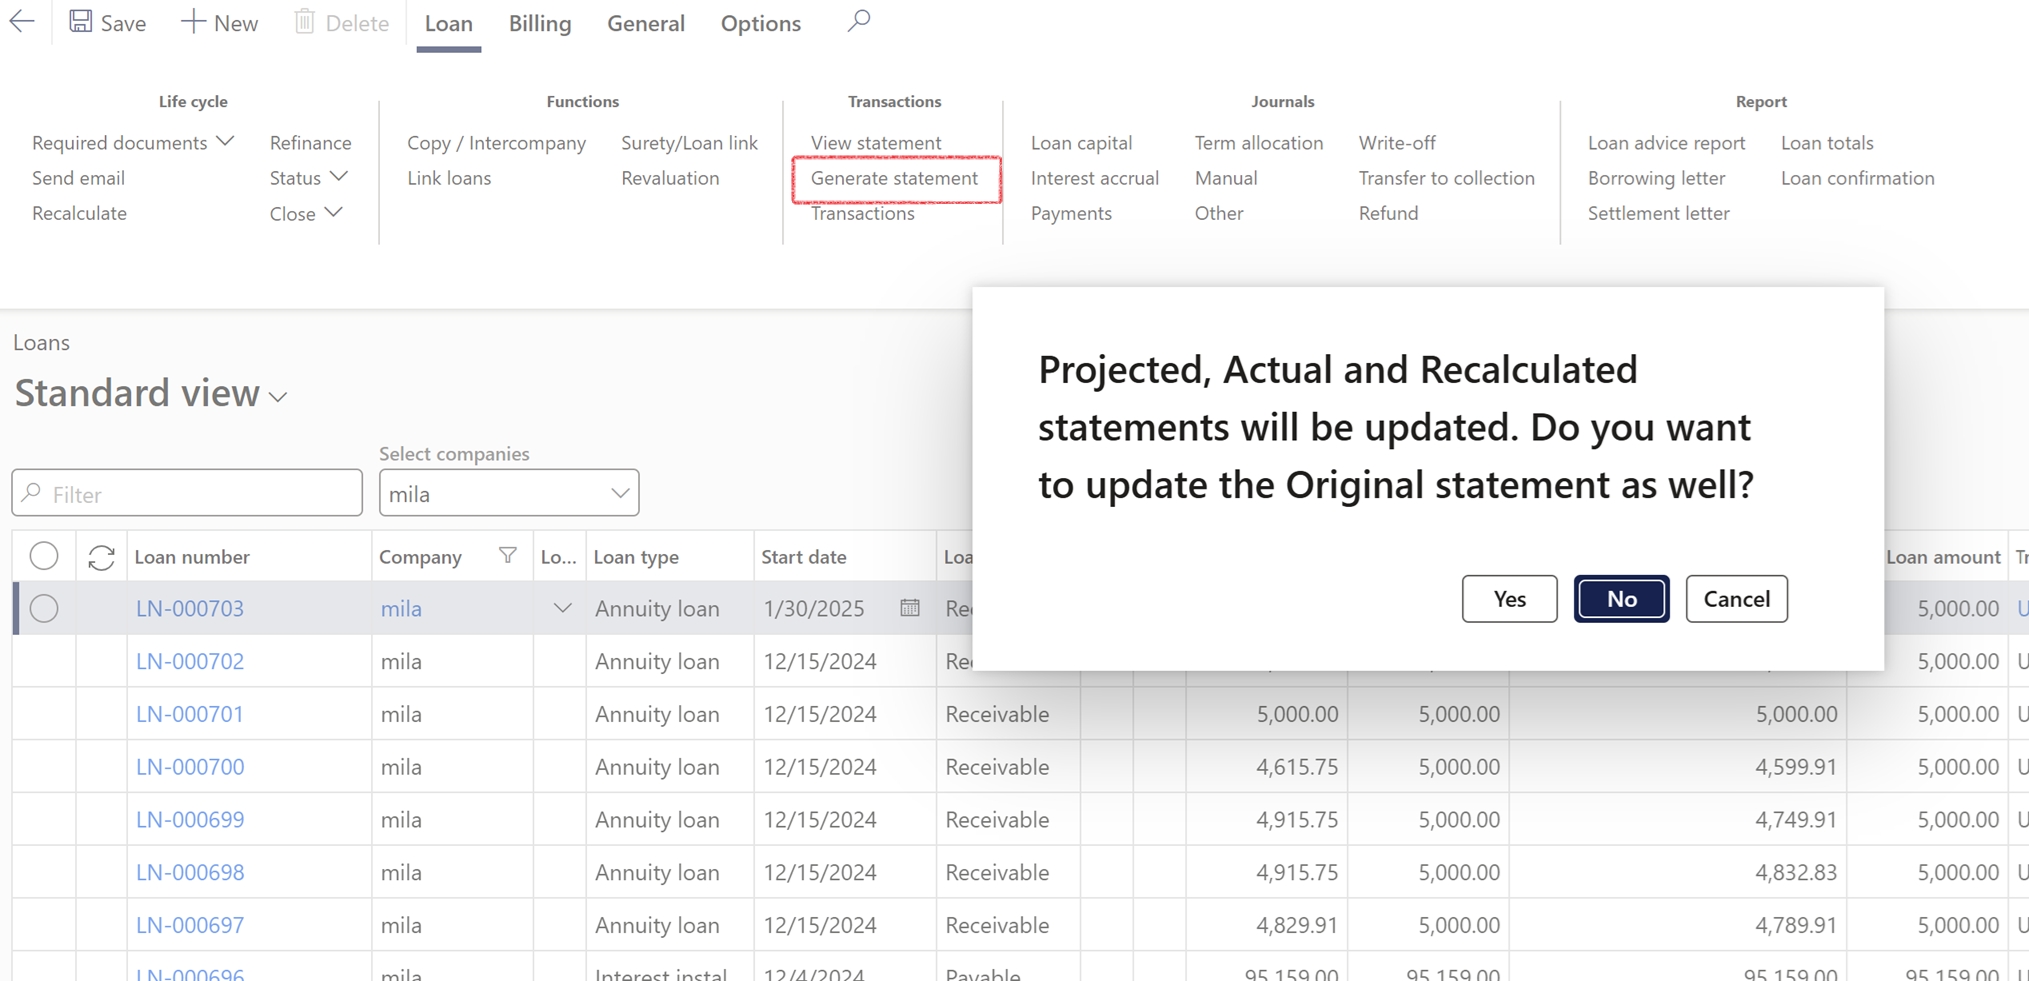Click Generate statement
2029x981 pixels.
pos(894,178)
